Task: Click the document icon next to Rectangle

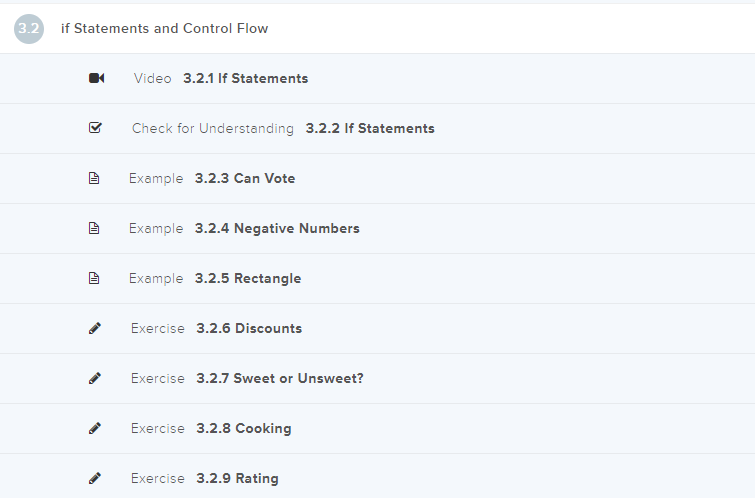Action: coord(95,278)
